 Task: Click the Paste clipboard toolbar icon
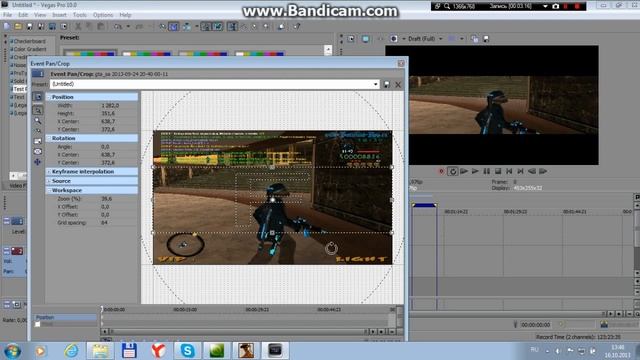(x=100, y=27)
